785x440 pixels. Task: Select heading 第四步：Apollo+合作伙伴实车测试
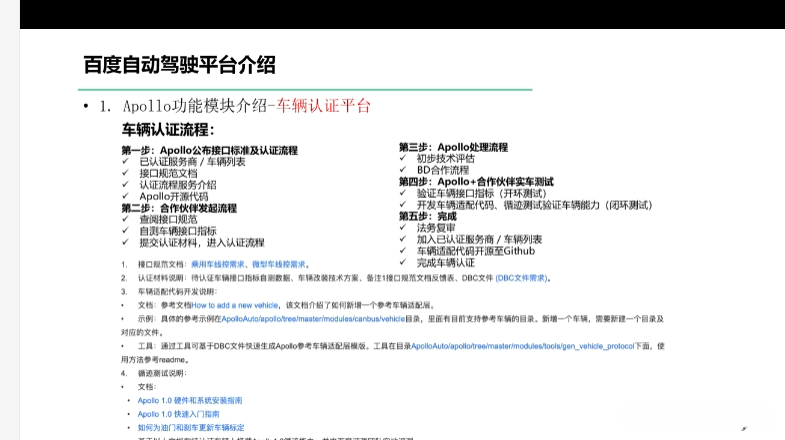477,182
